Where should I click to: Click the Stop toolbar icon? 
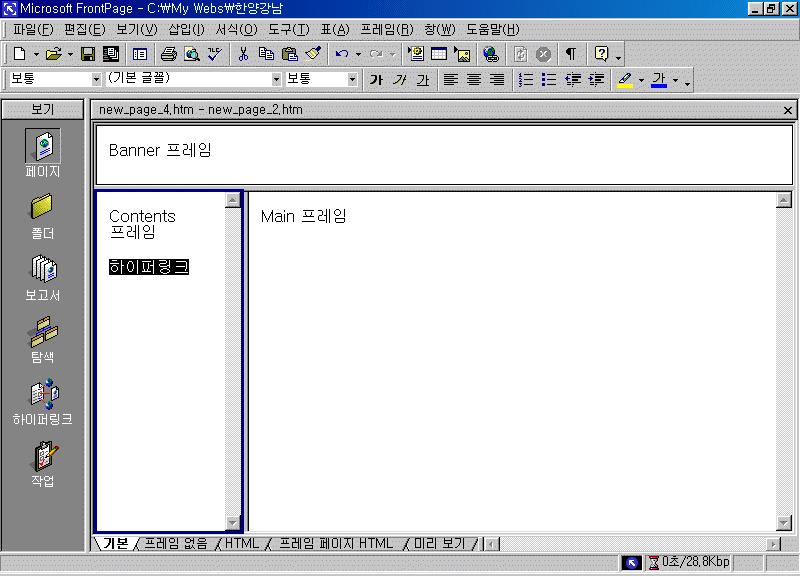click(543, 54)
